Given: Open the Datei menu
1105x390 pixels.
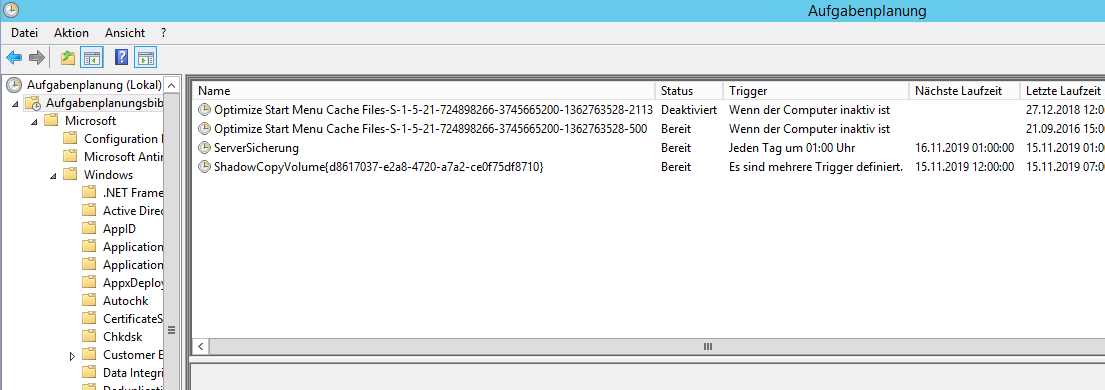Looking at the screenshot, I should click(24, 32).
